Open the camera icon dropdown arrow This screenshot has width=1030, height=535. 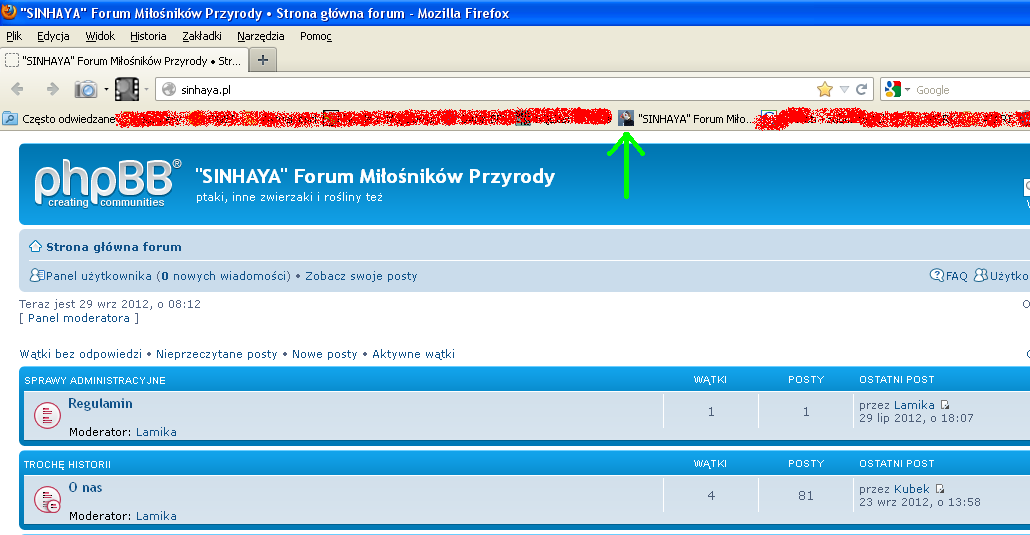pyautogui.click(x=106, y=89)
